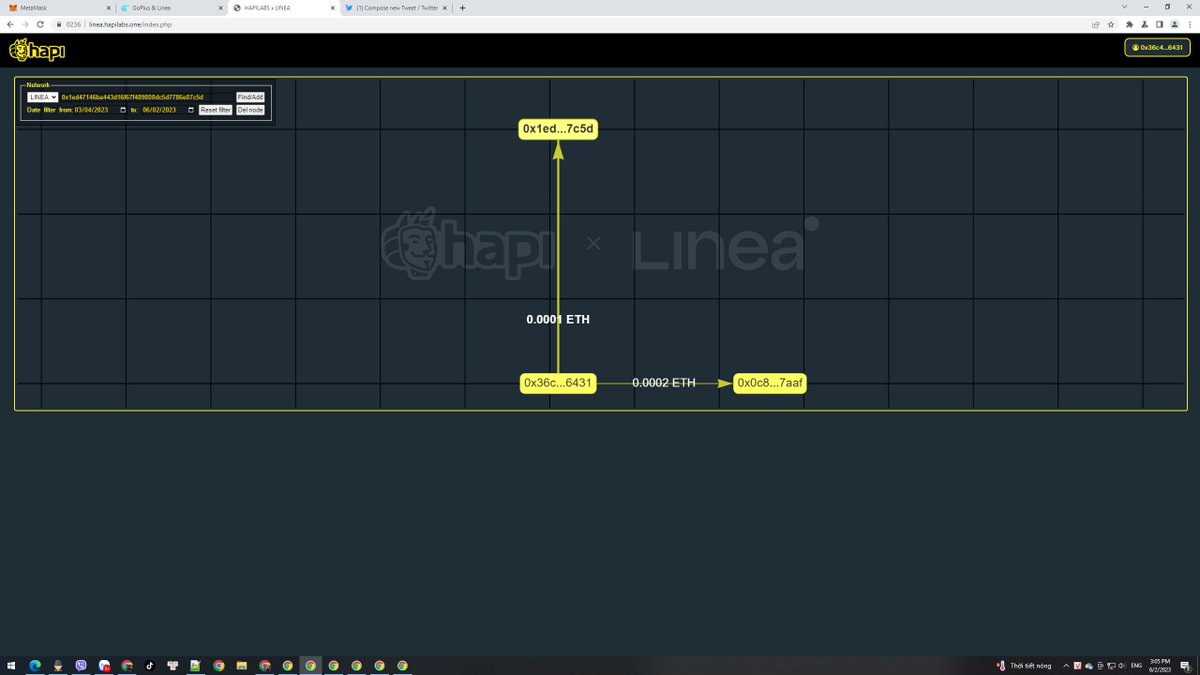
Task: Click the Reset filter button
Action: (x=215, y=110)
